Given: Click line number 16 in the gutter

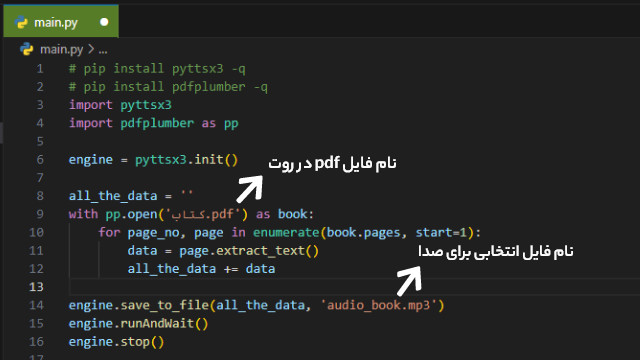Looking at the screenshot, I should pyautogui.click(x=36, y=342).
